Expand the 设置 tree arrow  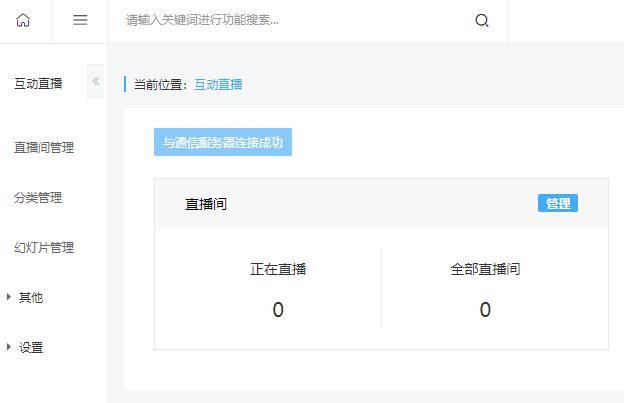9,347
